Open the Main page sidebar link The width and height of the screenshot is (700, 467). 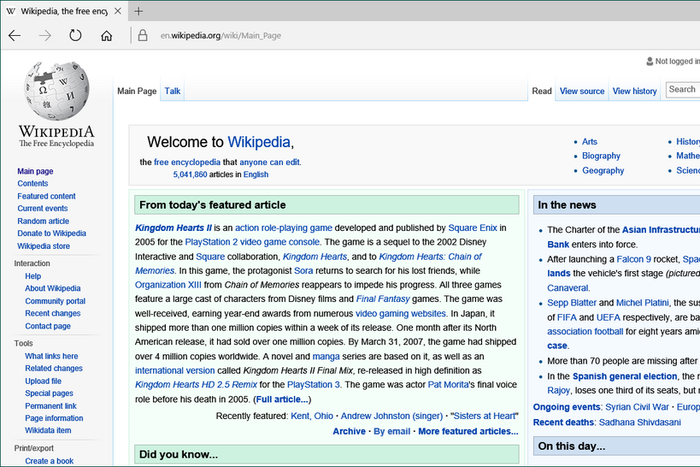pos(35,171)
